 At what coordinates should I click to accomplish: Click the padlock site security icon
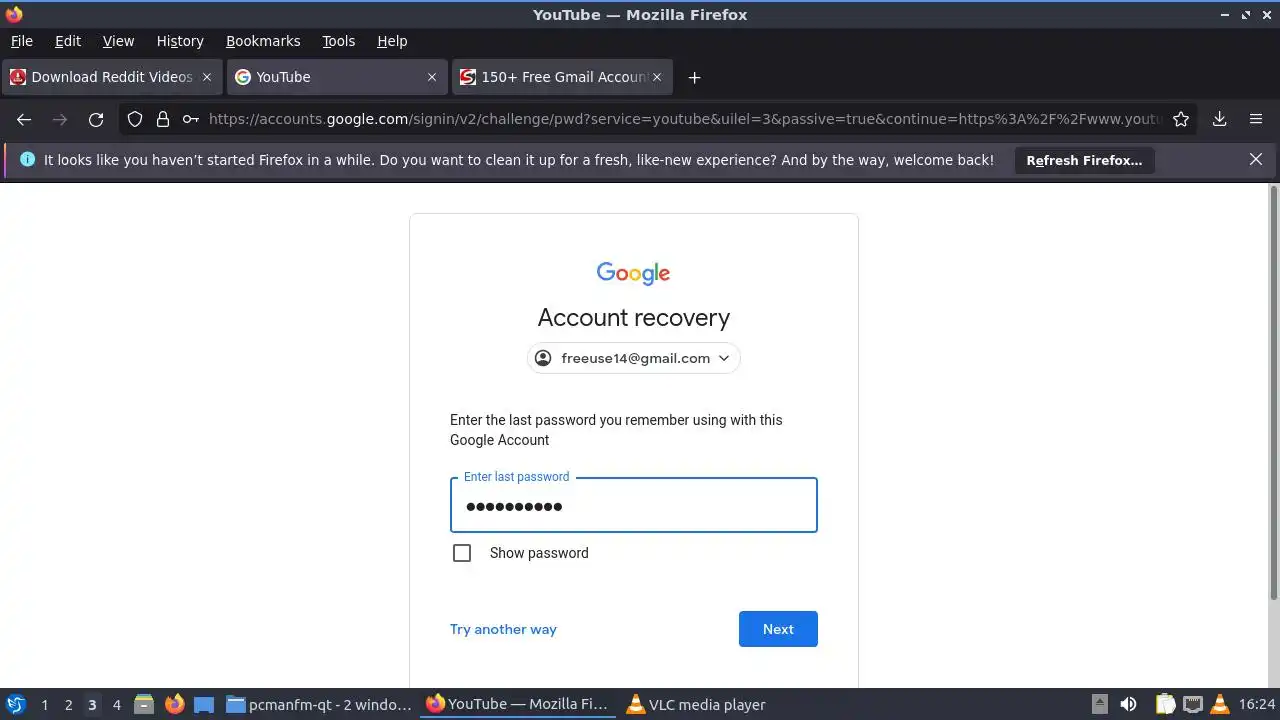162,119
